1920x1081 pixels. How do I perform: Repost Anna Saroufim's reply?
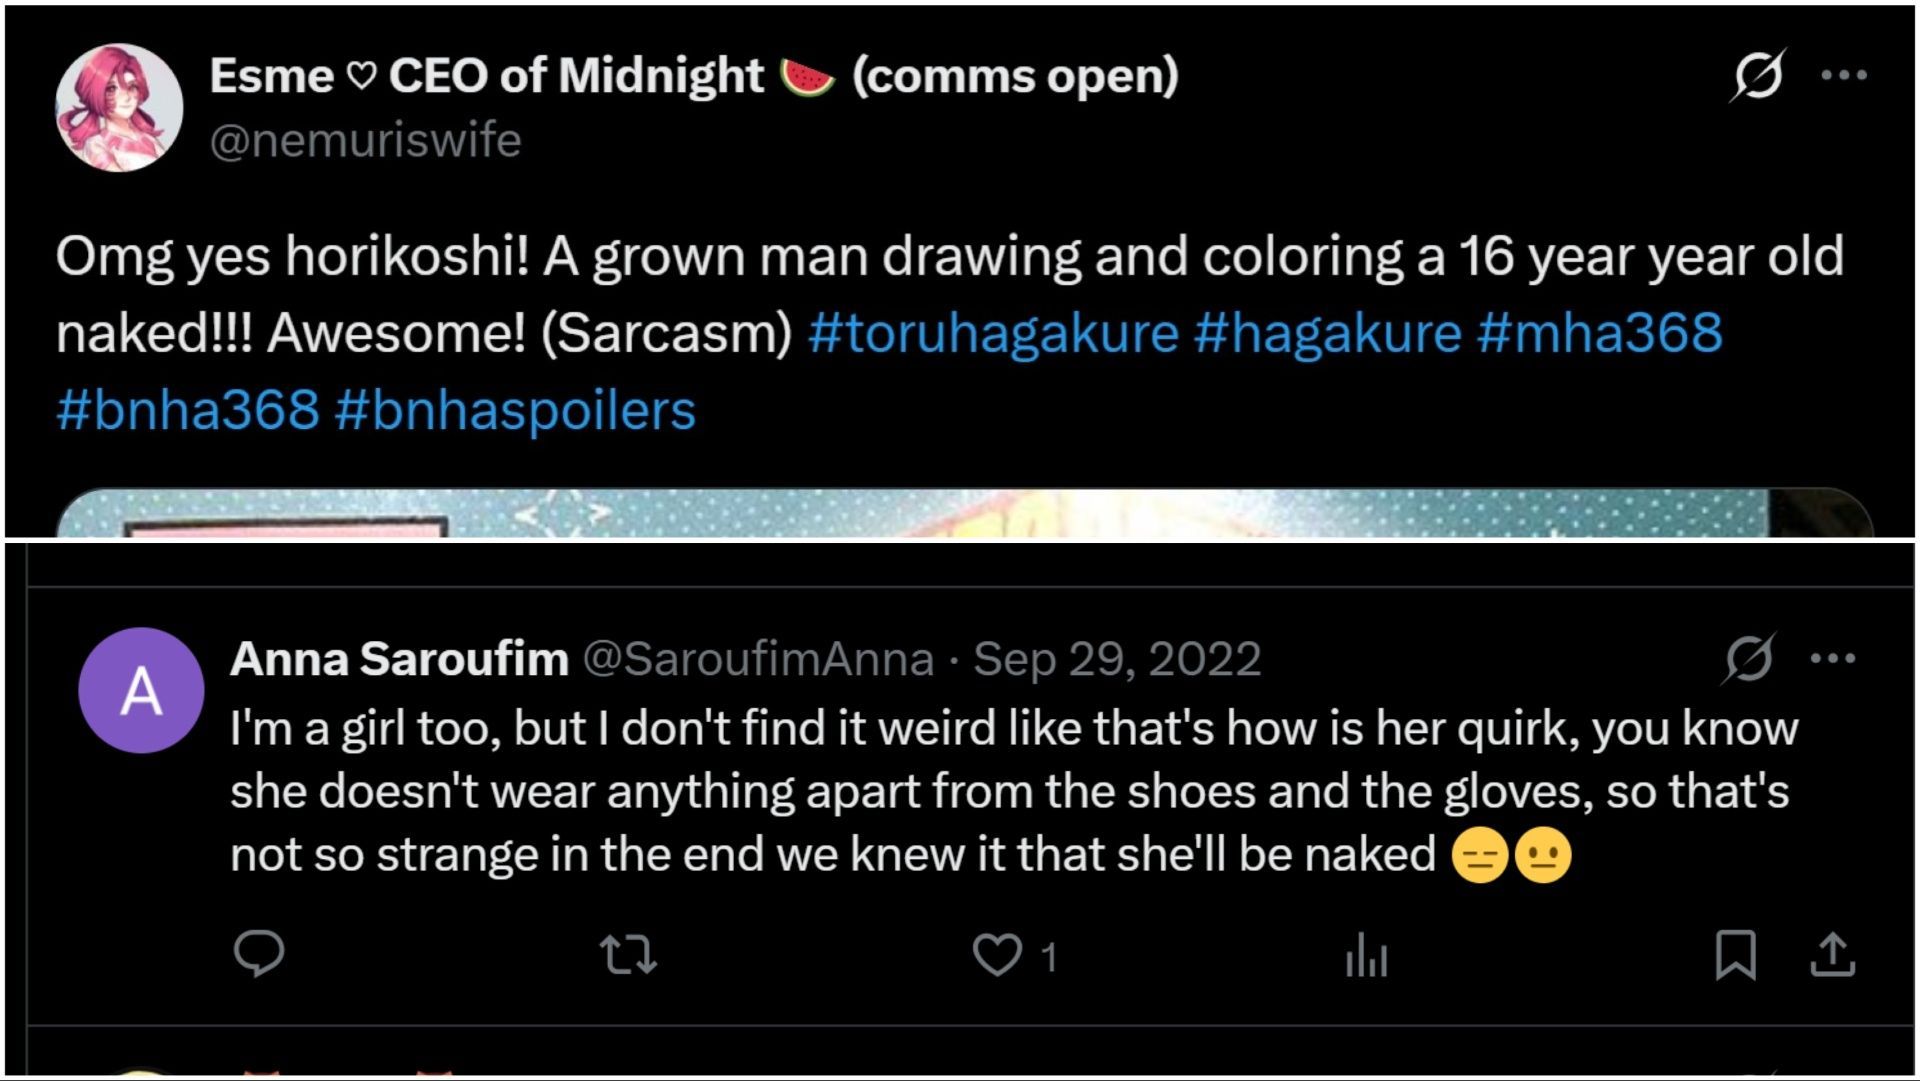[629, 955]
